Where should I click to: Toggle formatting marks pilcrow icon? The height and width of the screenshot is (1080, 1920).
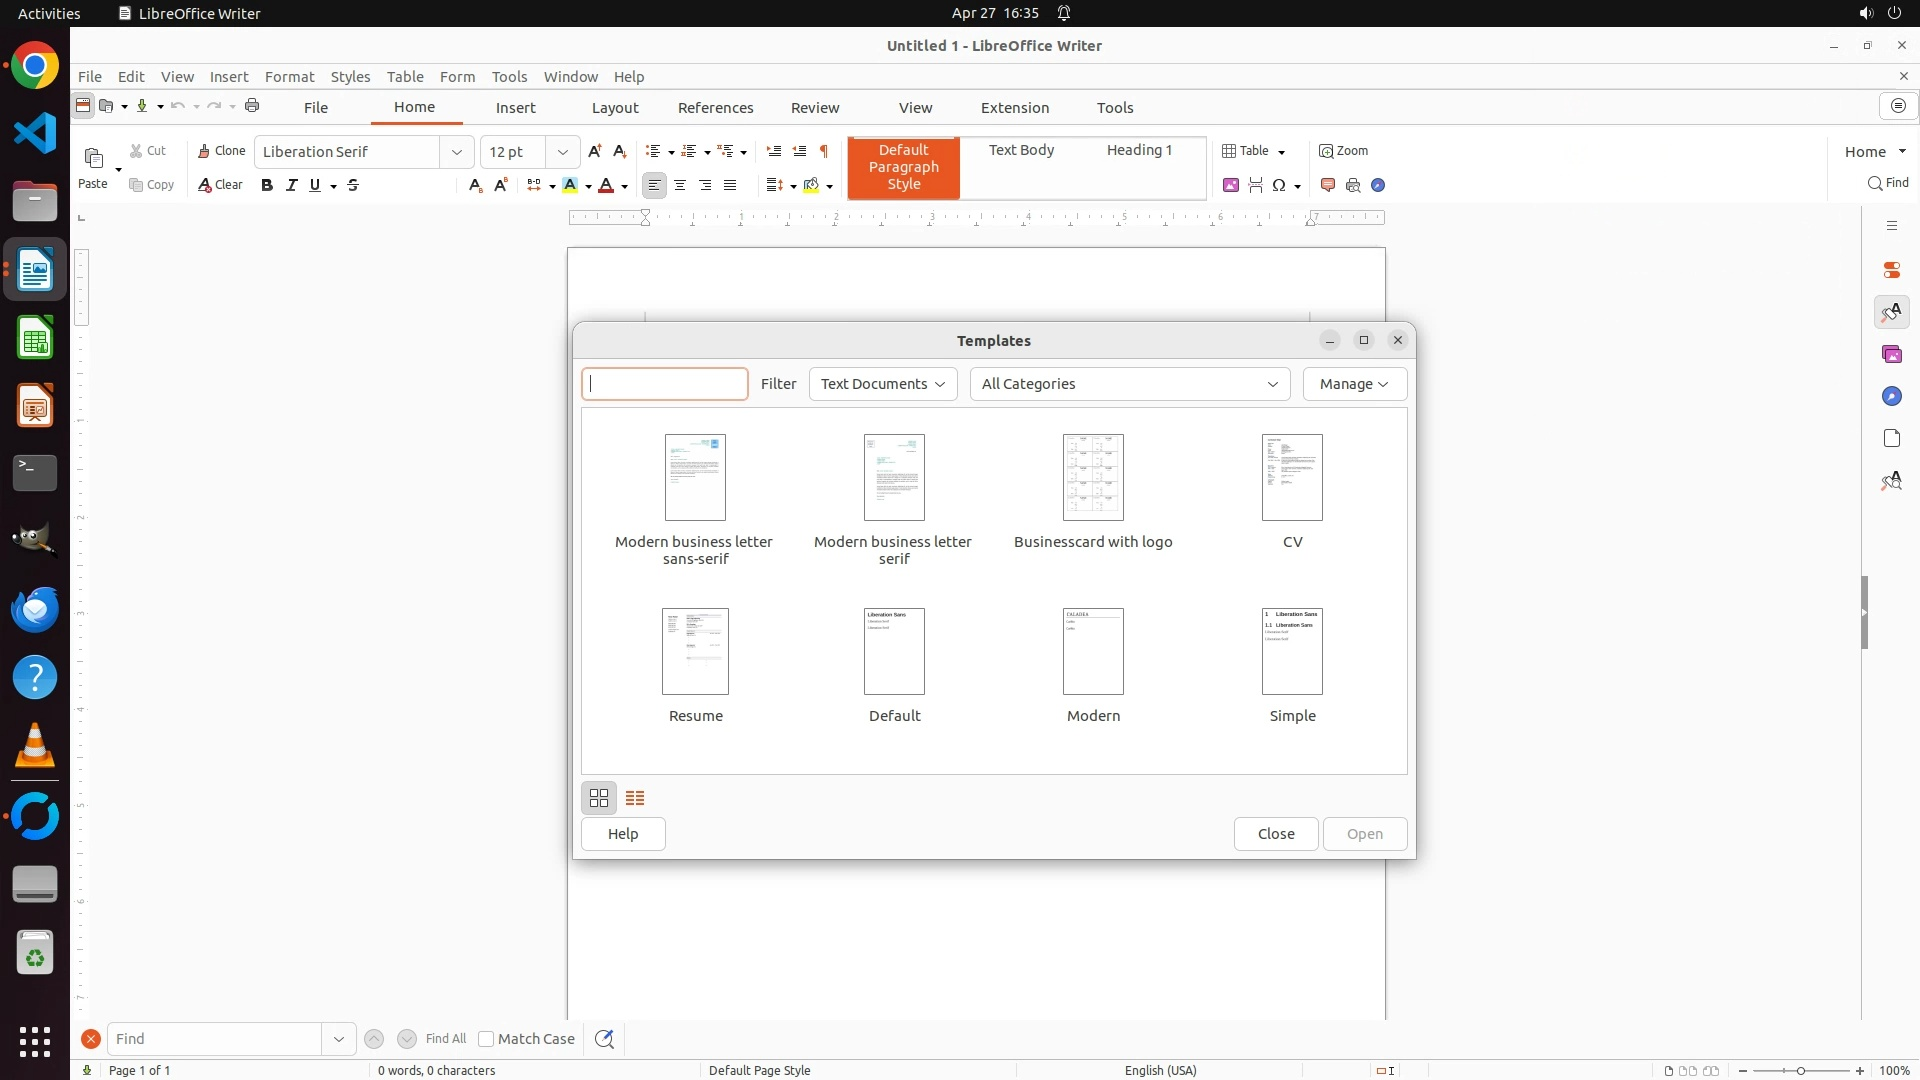824,151
